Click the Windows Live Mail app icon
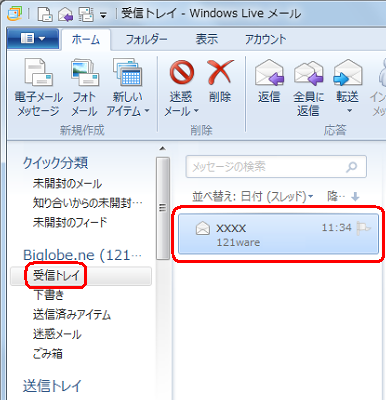 pyautogui.click(x=14, y=13)
